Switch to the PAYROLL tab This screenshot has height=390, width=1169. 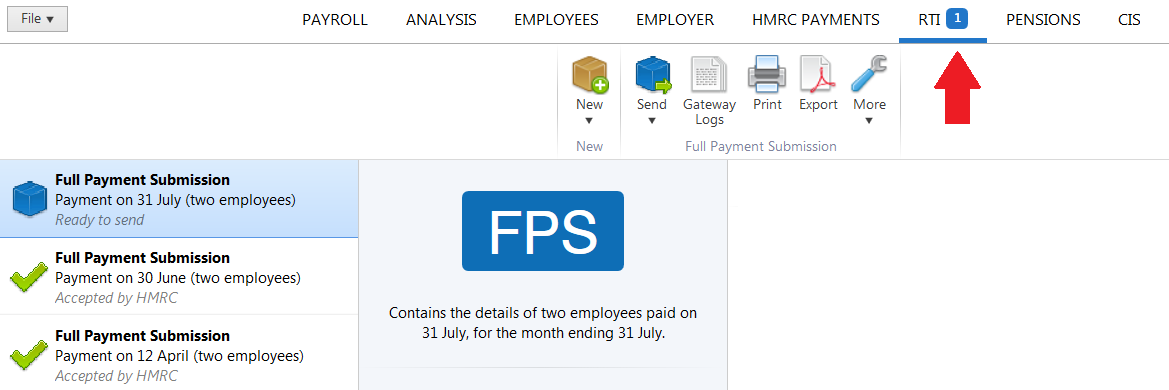[x=335, y=20]
